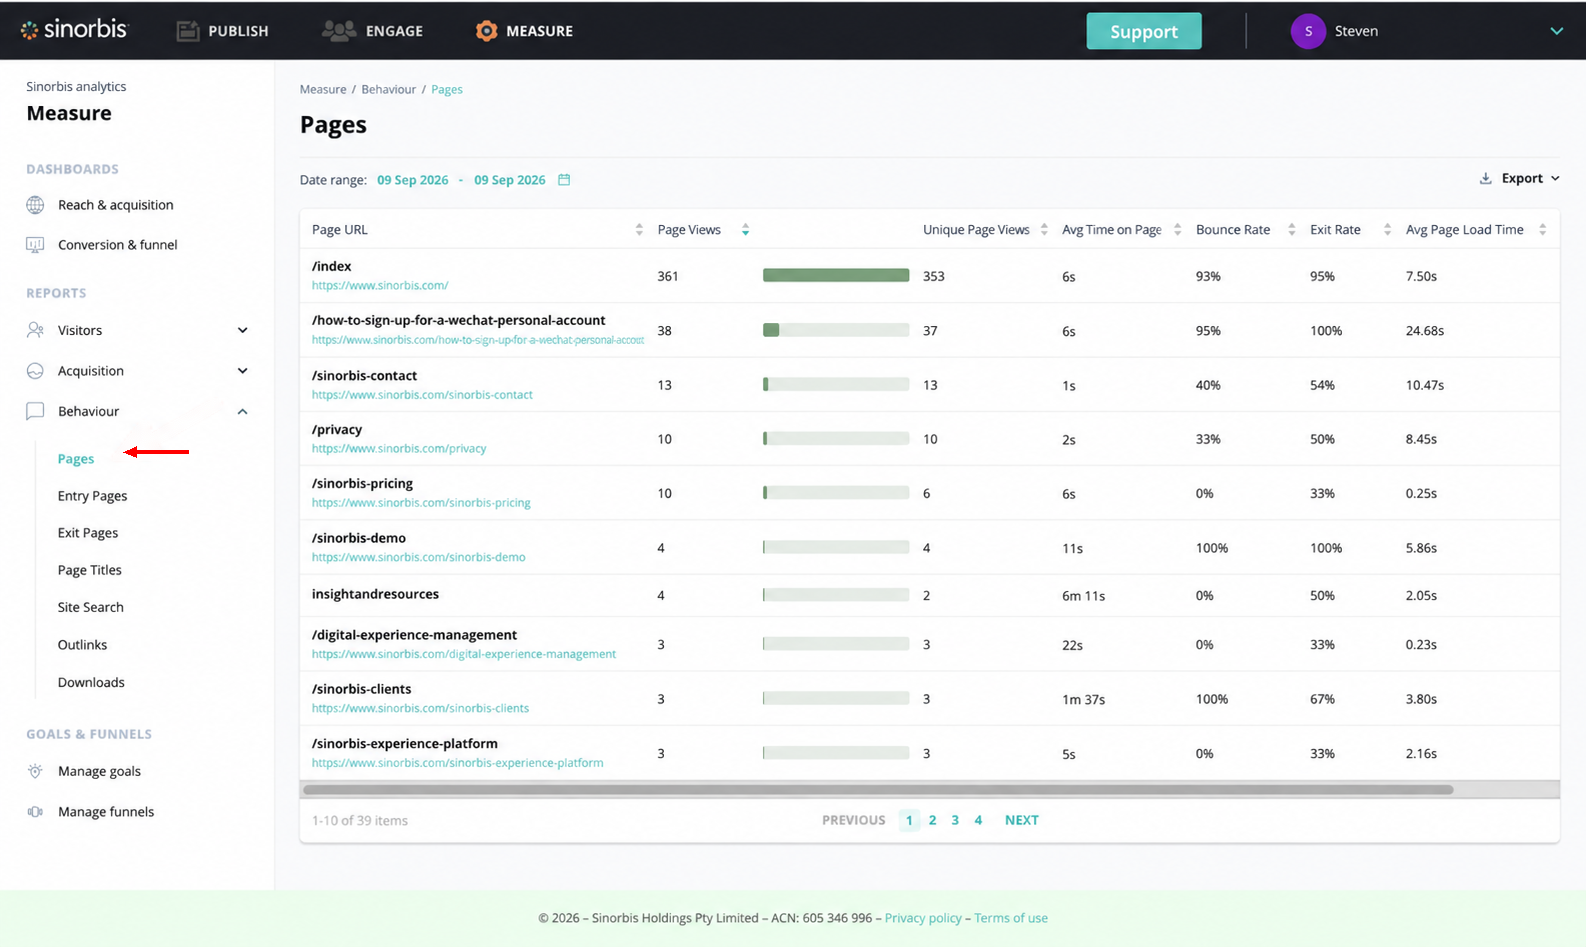Click the Behaviour speech bubble icon
1586x947 pixels.
(x=35, y=411)
